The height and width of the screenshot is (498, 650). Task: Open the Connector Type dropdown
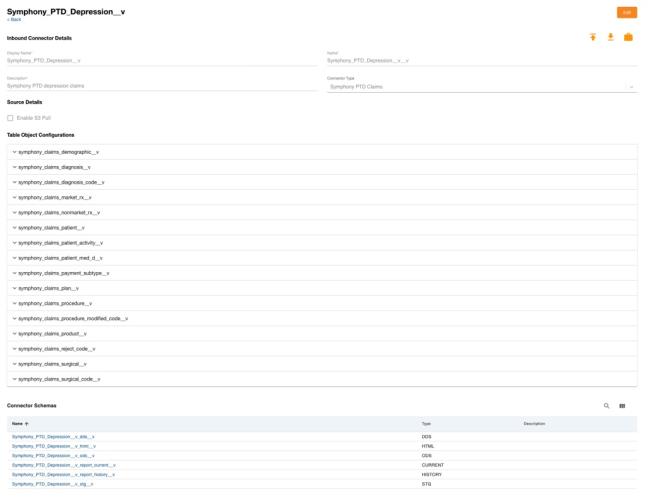coord(481,87)
